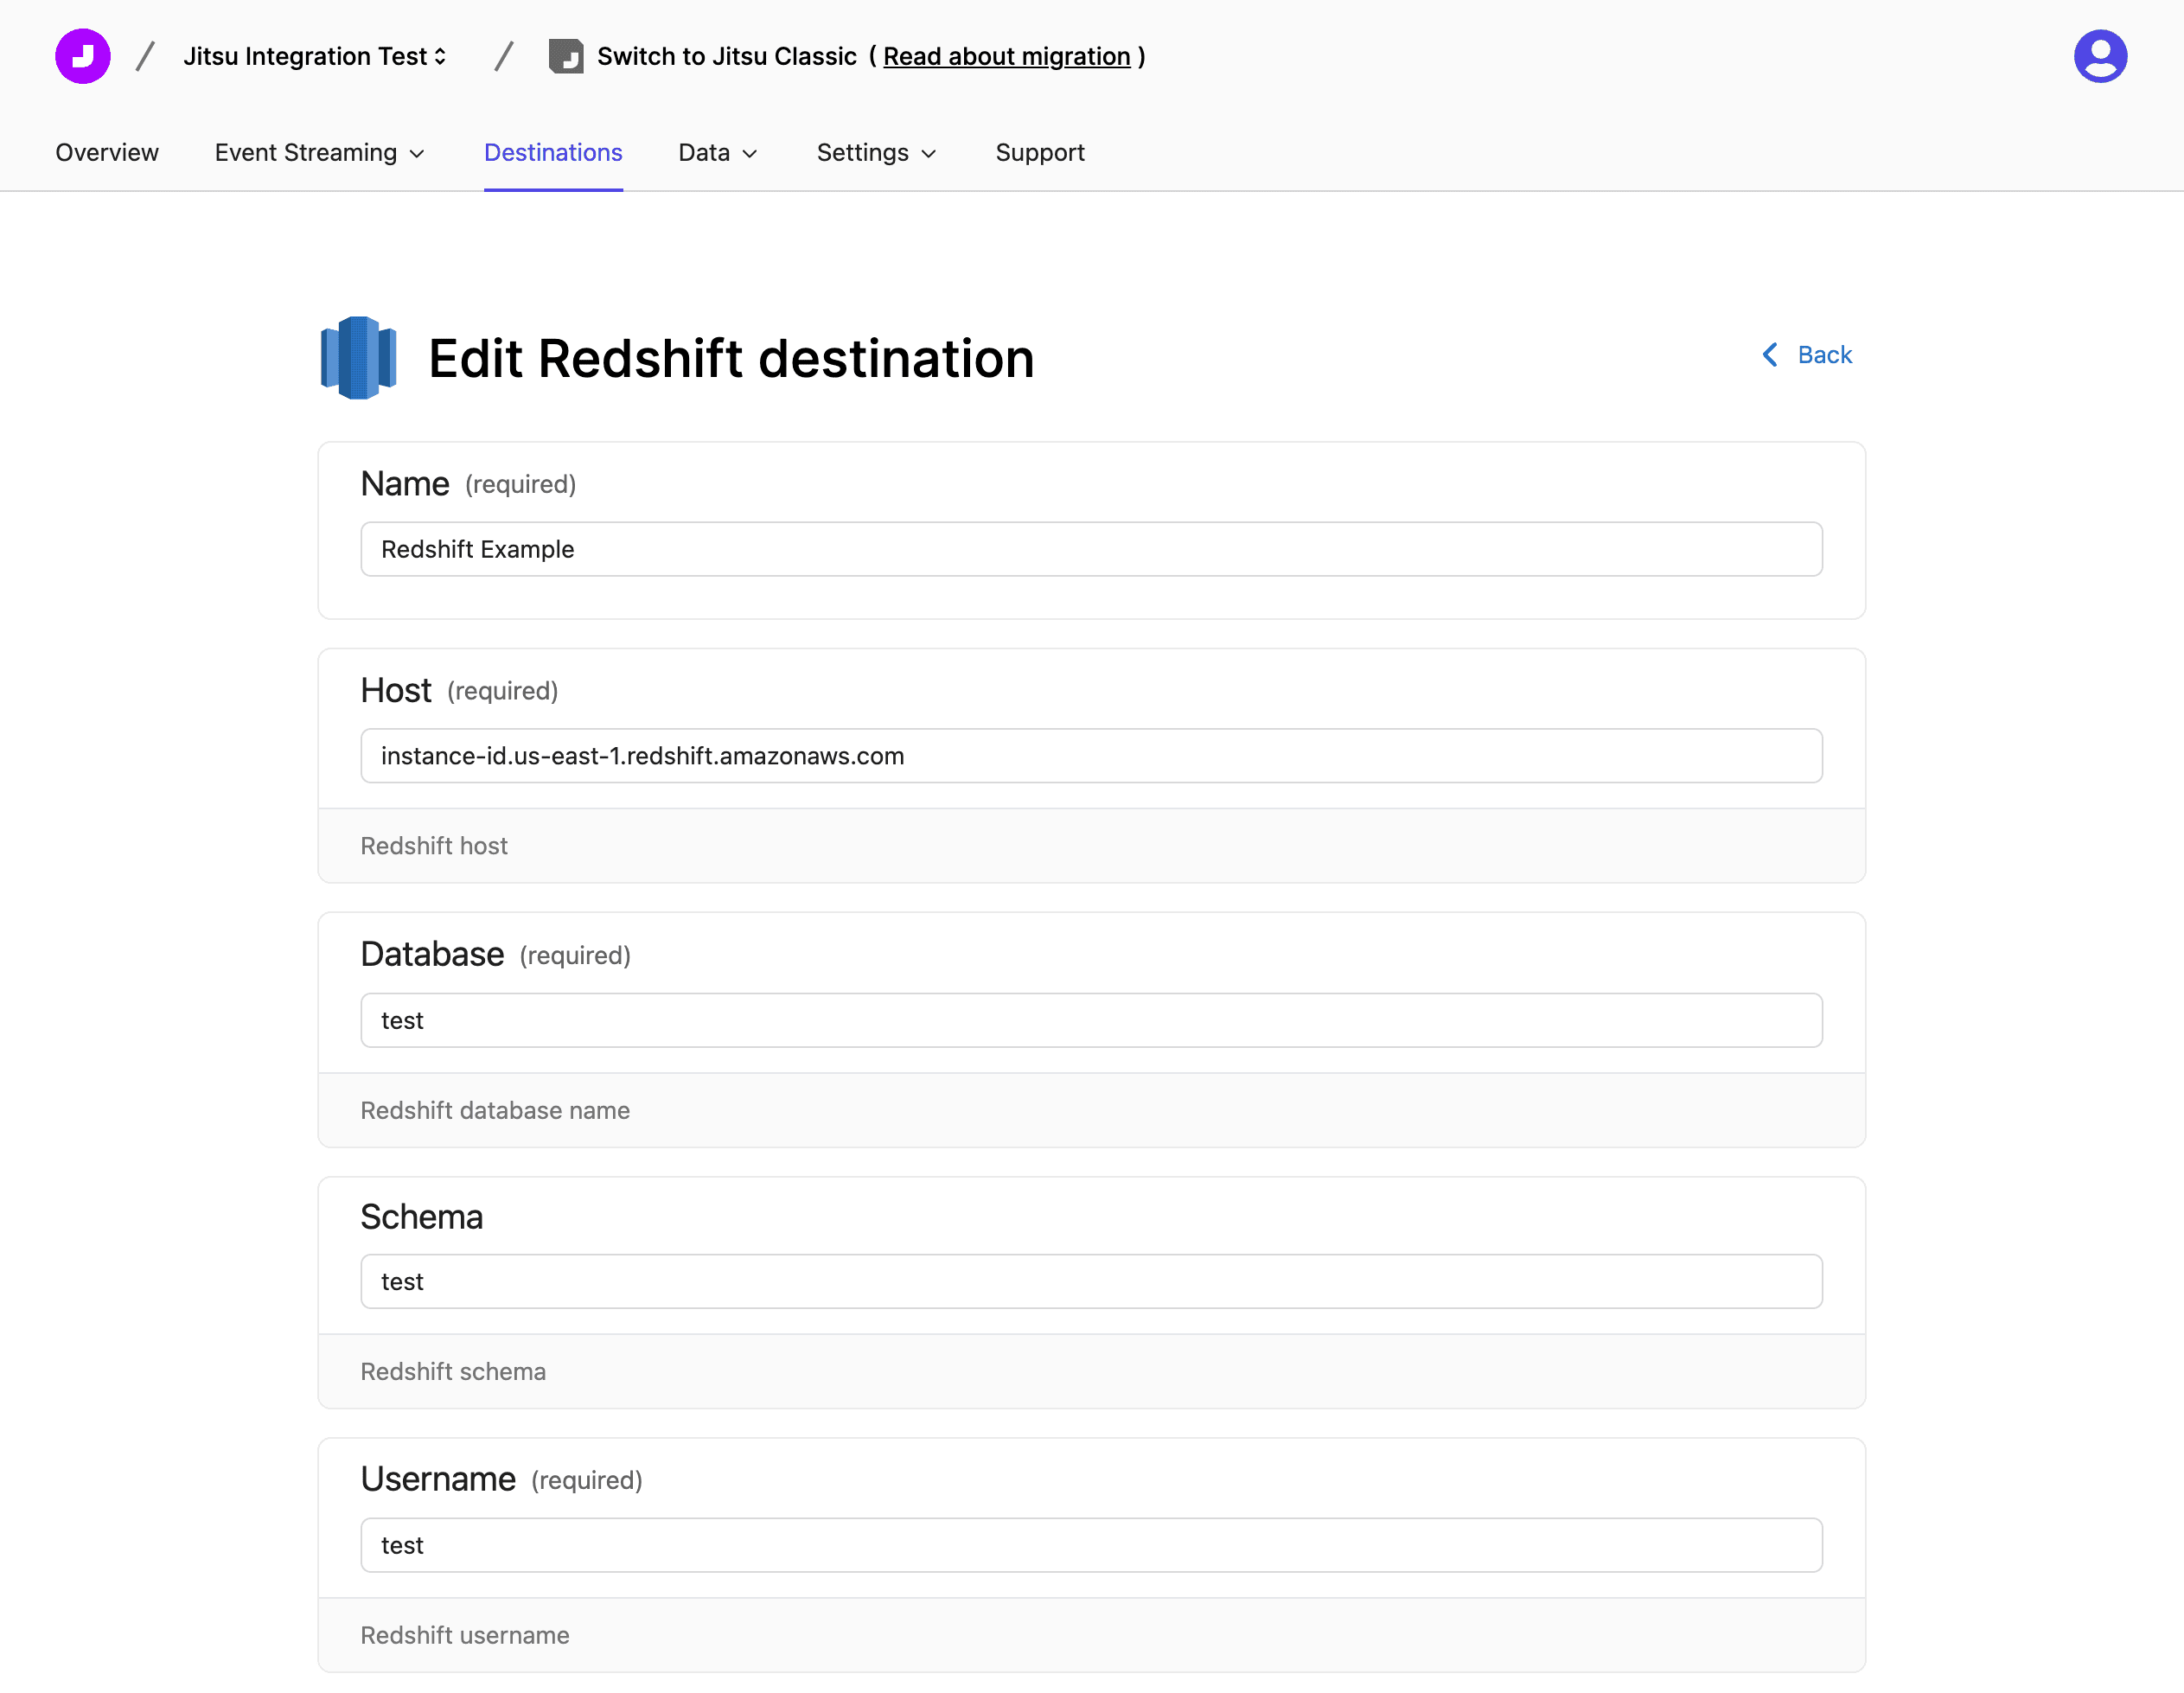Open the Support tab
Screen dimensions: 2184x1693
(x=1039, y=153)
